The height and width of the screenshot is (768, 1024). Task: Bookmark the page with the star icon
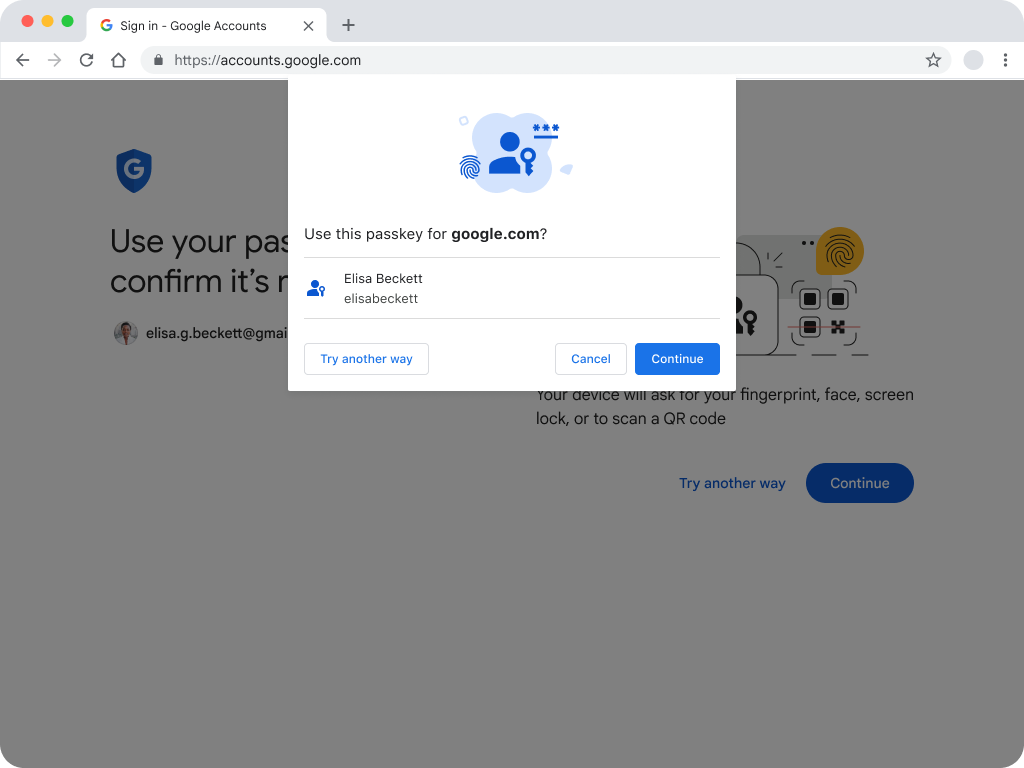click(x=933, y=60)
